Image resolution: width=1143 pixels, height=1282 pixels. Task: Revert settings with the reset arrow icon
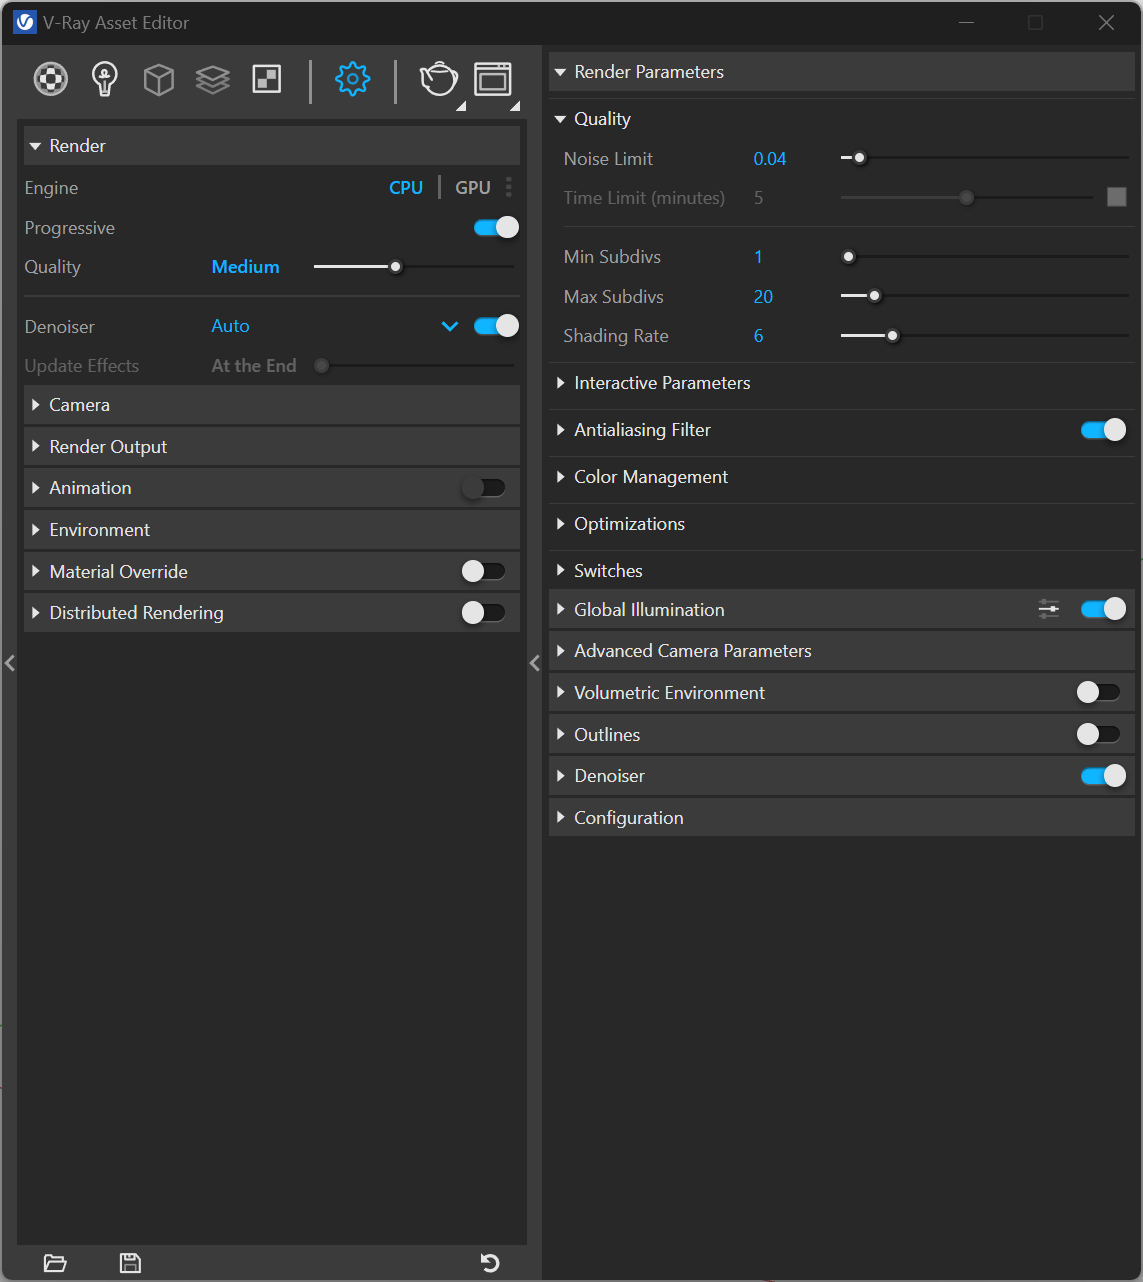[490, 1263]
